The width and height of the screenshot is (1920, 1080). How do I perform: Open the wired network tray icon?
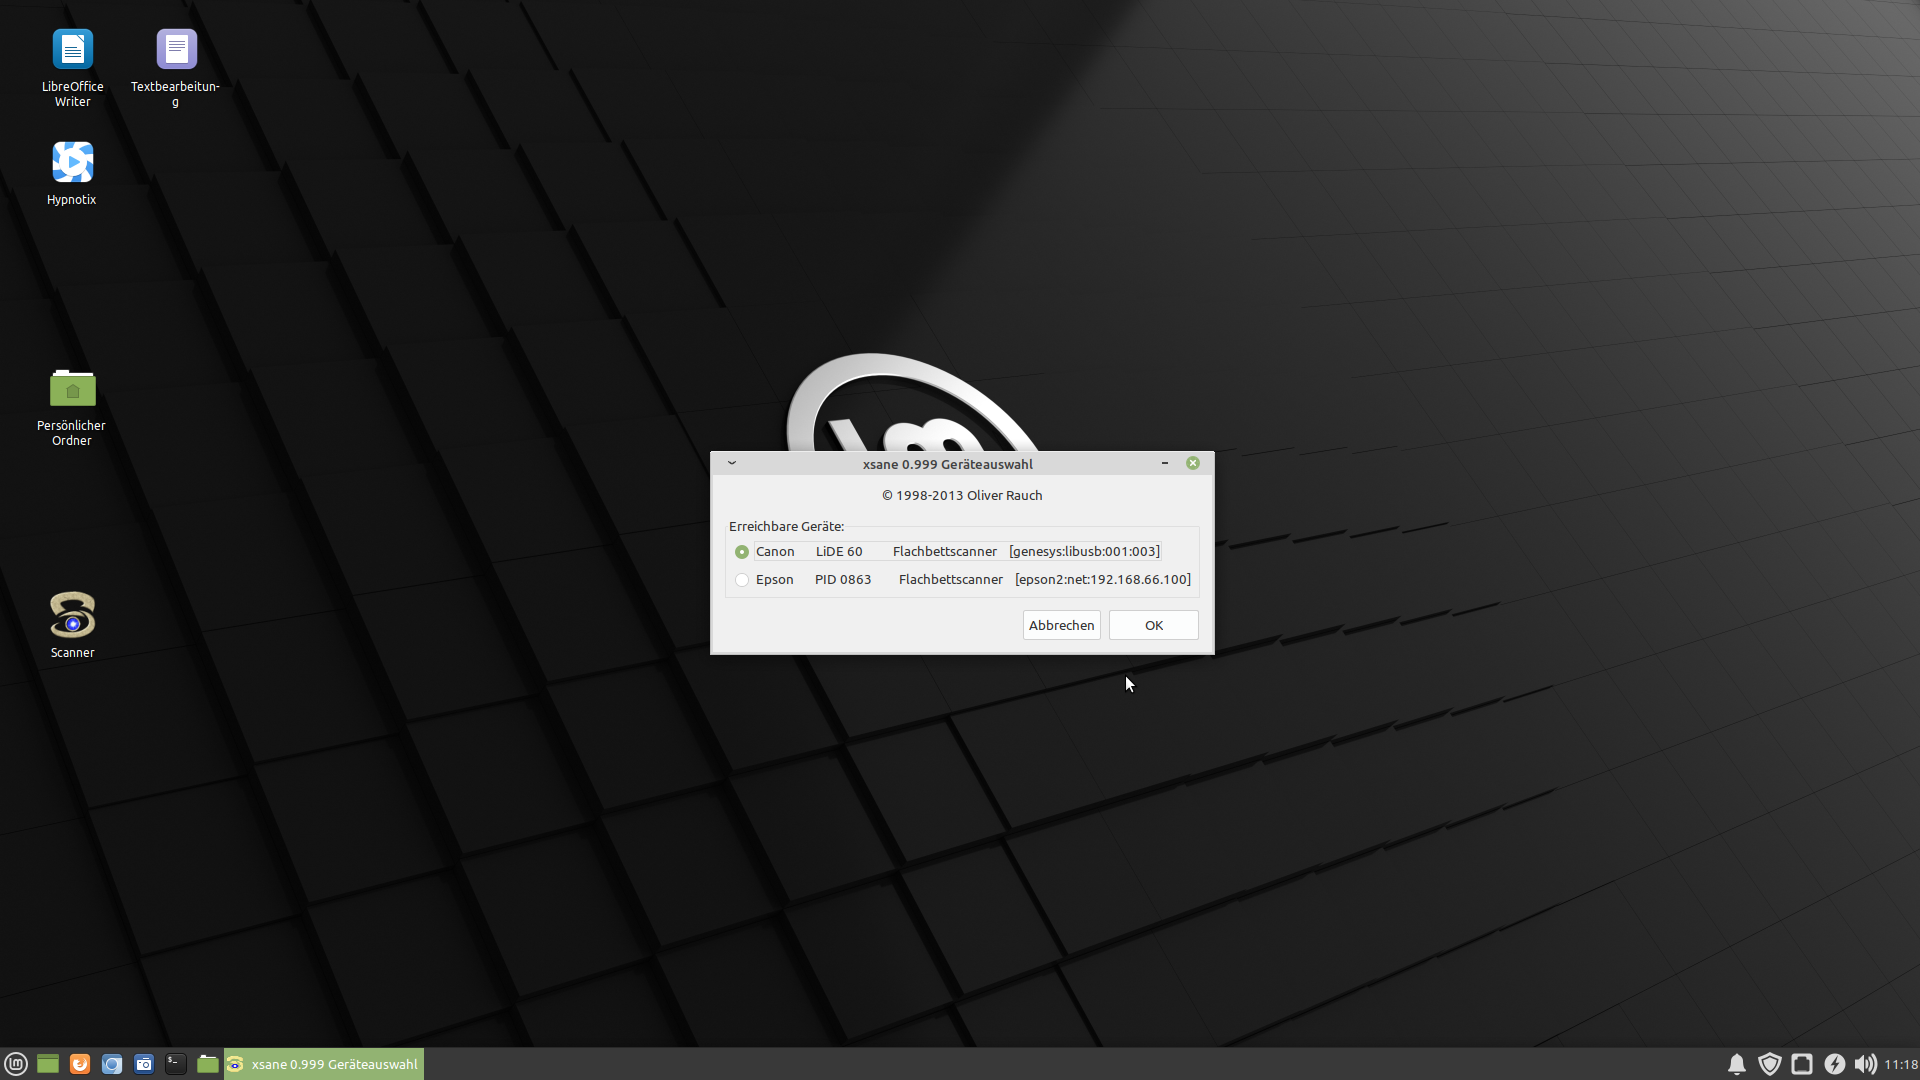pos(1802,1064)
